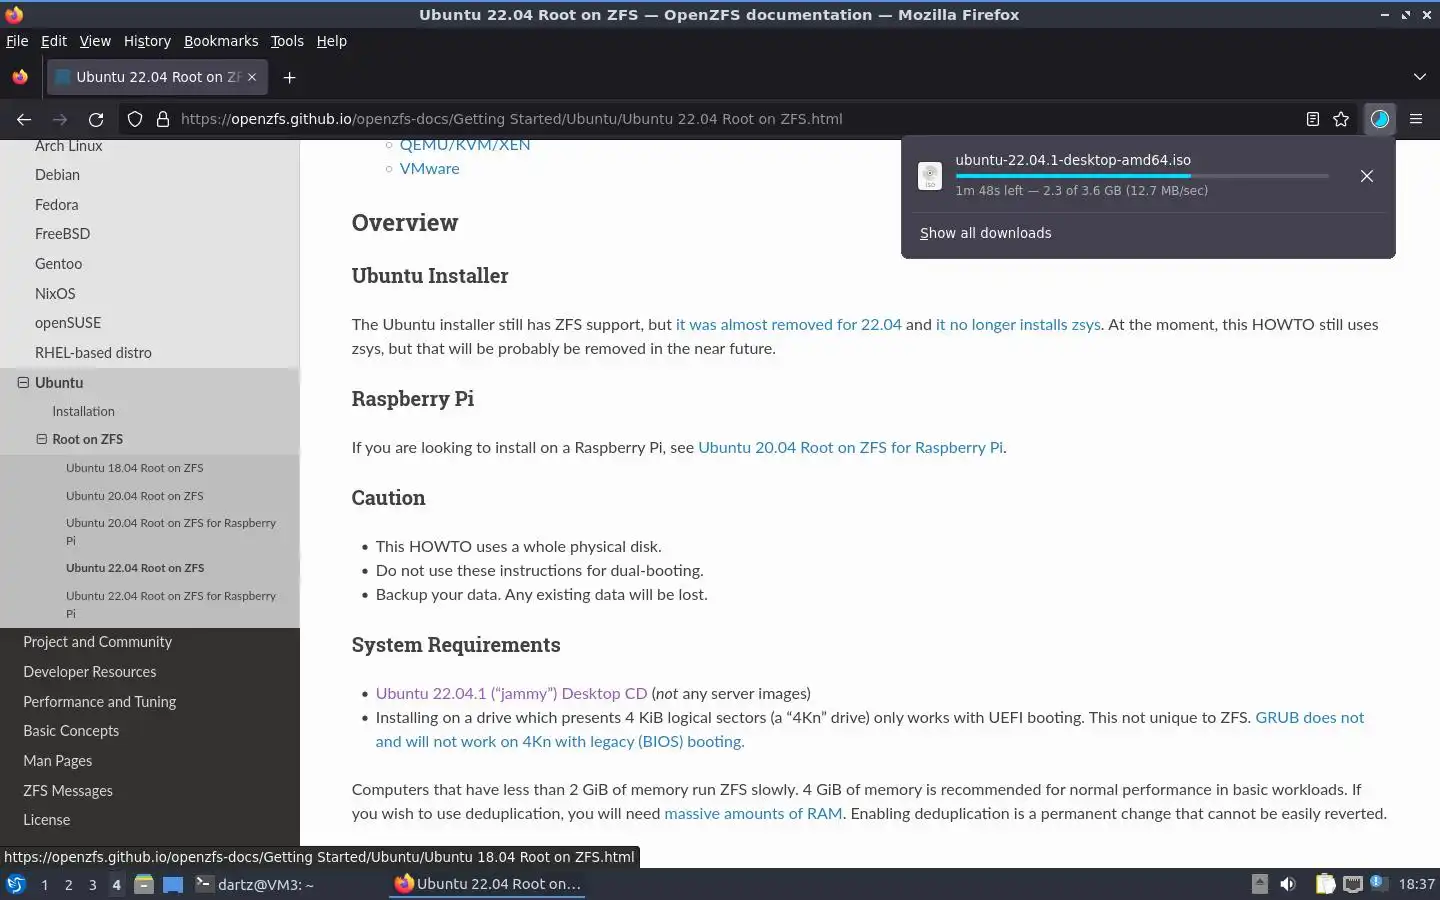The height and width of the screenshot is (900, 1440).
Task: Open Fedora in sidebar
Action: (56, 205)
